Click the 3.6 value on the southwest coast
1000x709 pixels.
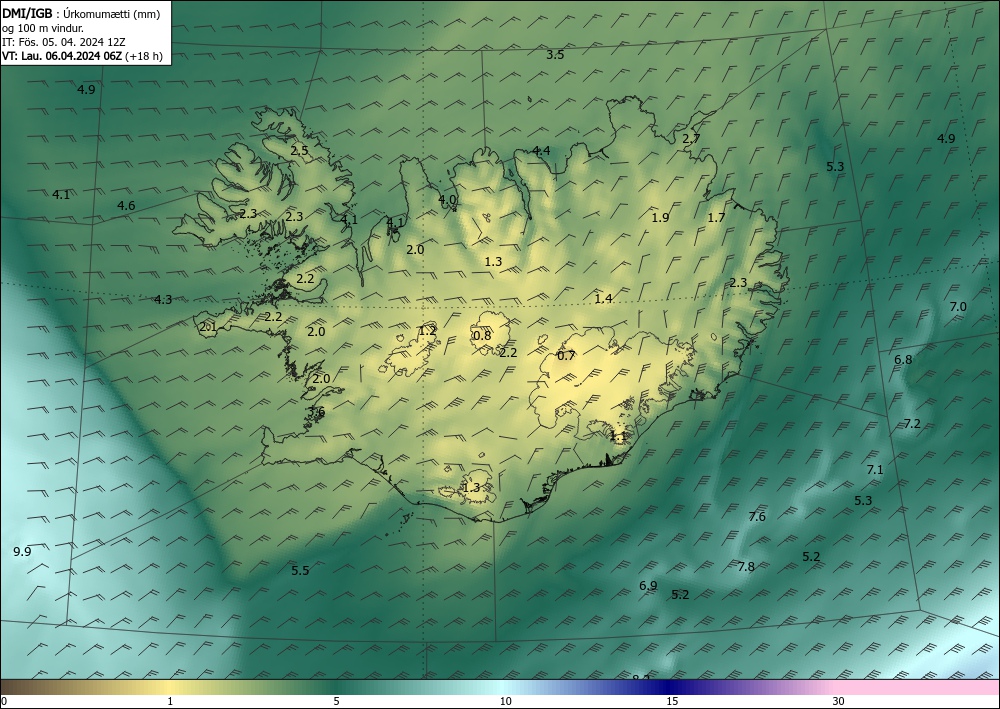point(316,412)
